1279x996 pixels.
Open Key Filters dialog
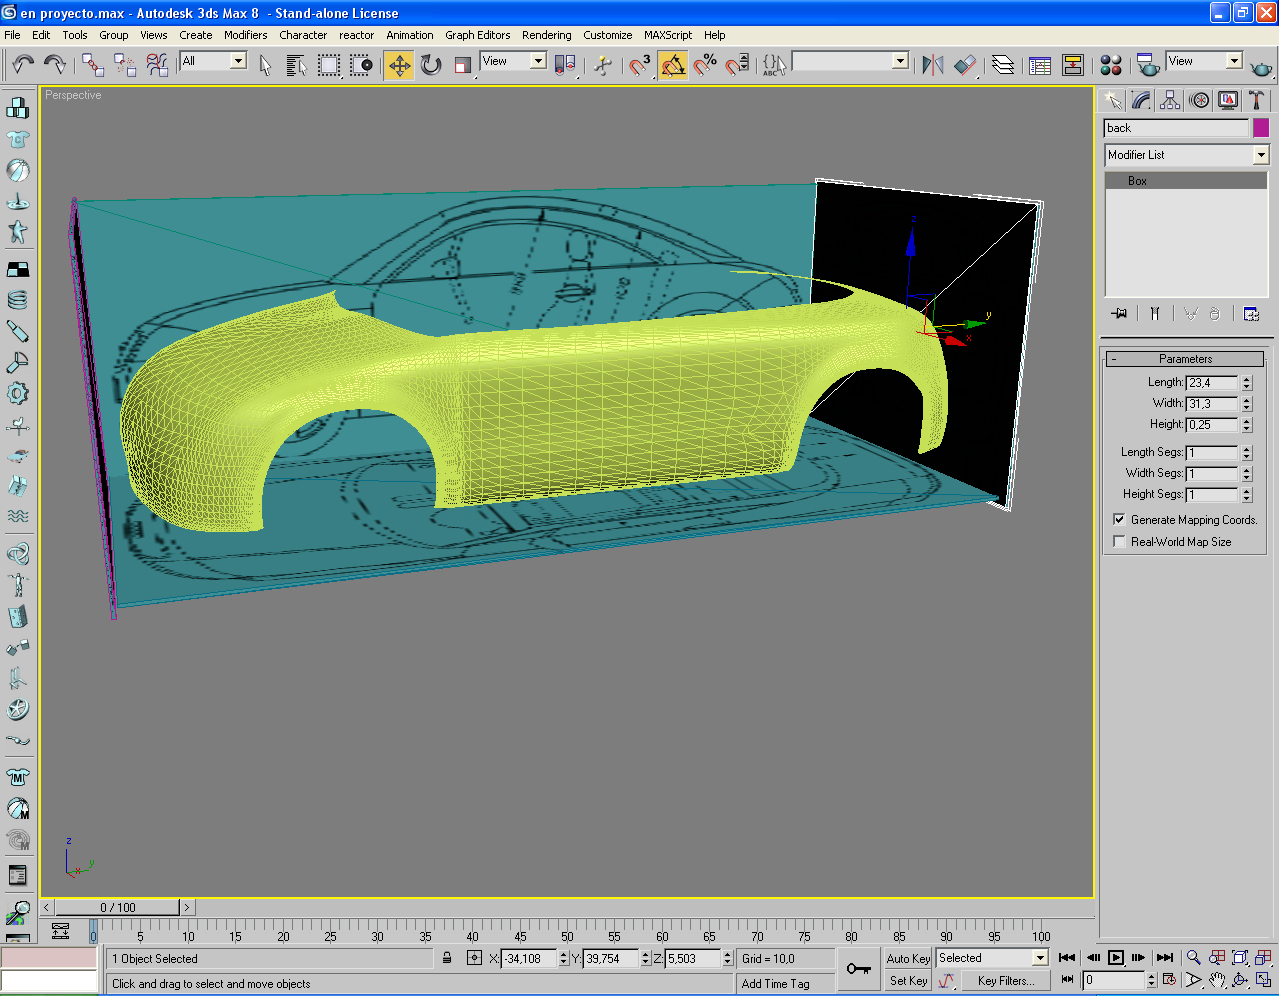(1006, 981)
